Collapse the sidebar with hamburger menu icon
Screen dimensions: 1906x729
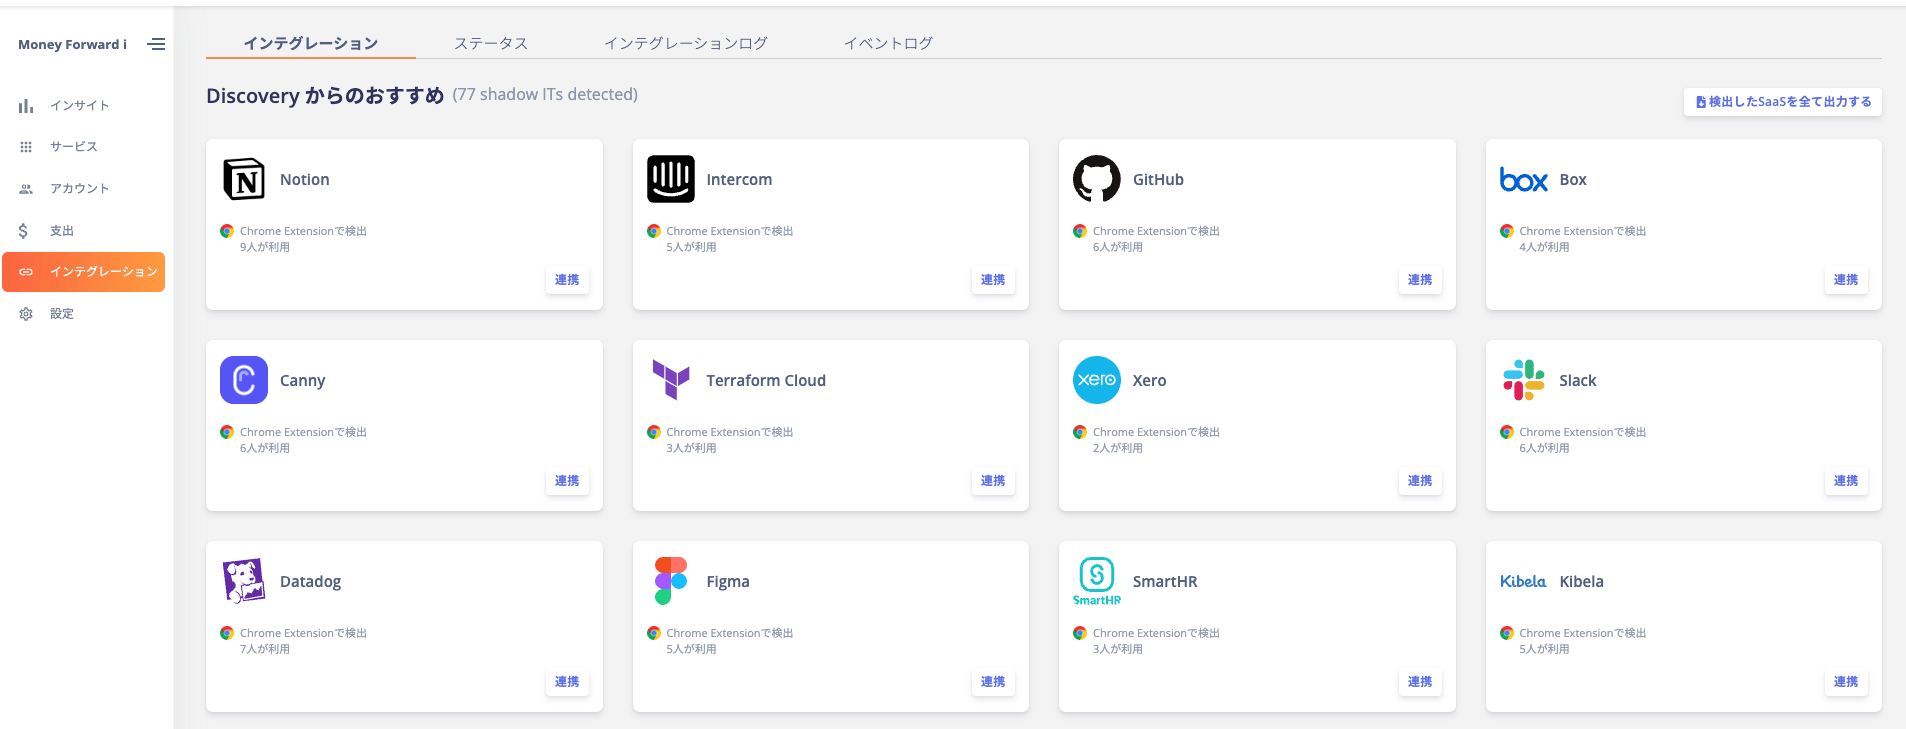click(156, 44)
